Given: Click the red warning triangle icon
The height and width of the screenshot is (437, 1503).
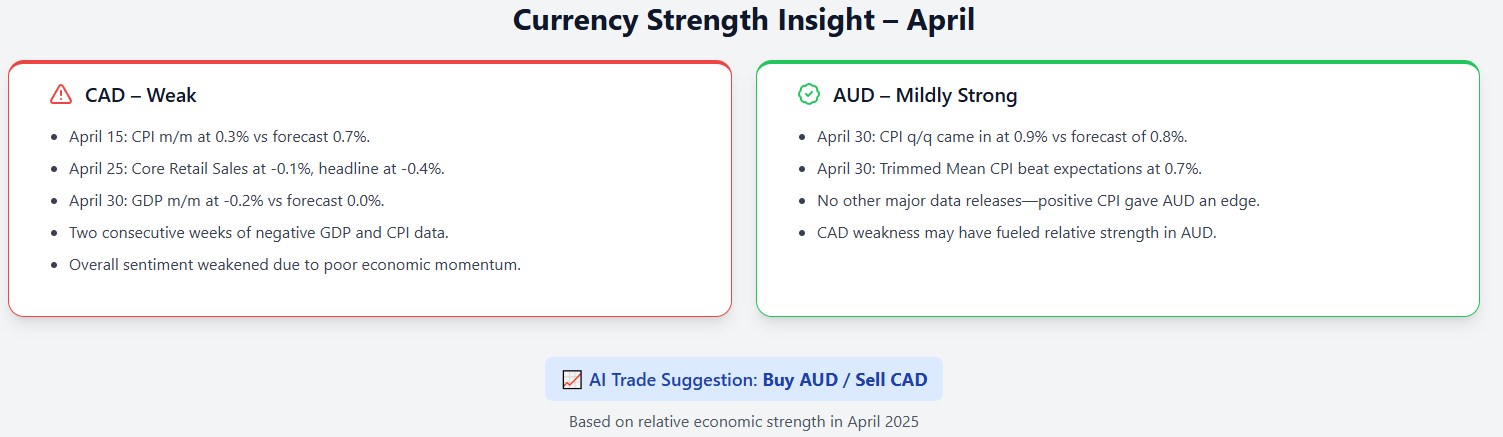Looking at the screenshot, I should (x=61, y=95).
